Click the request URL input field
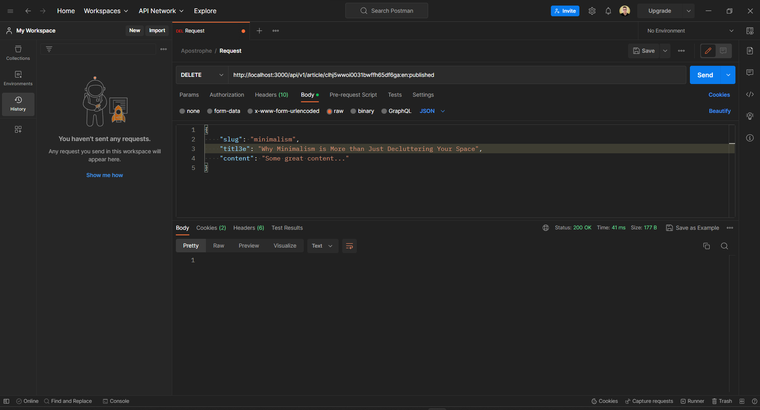Screen dimensions: 760x410 tap(457, 75)
